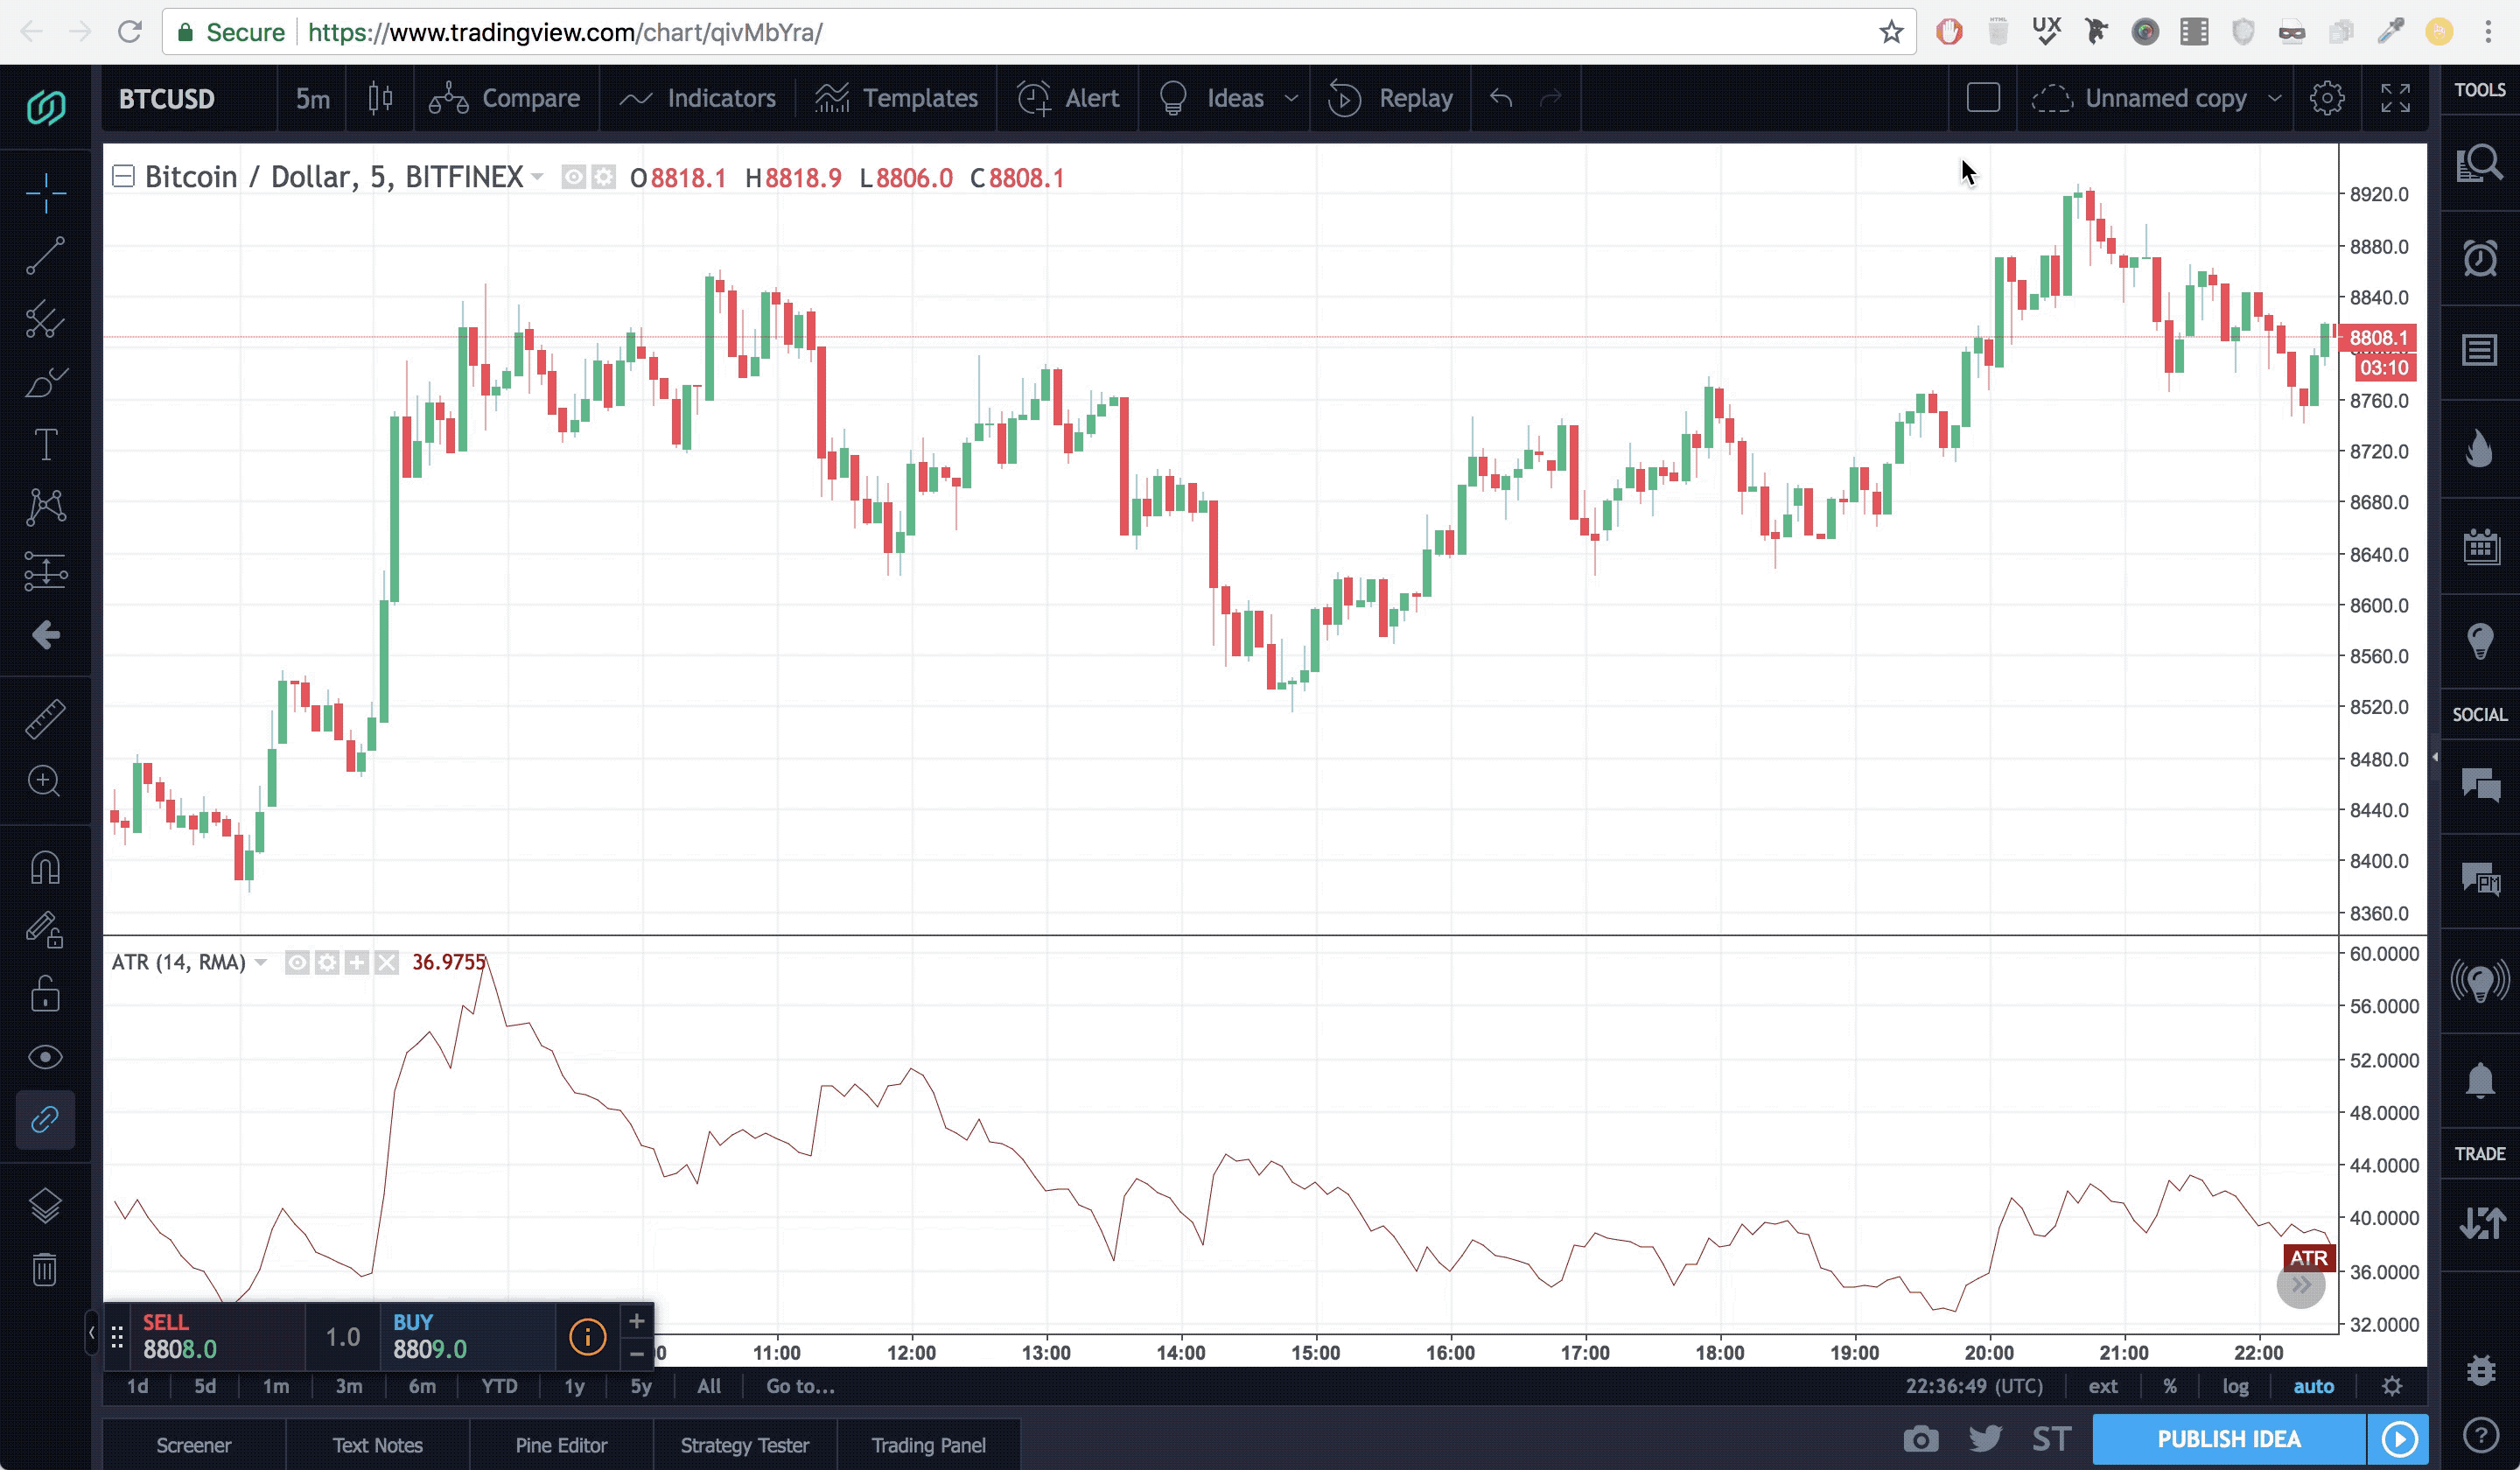Open the candlestick chart style selector
2520x1470 pixels.
[x=380, y=98]
